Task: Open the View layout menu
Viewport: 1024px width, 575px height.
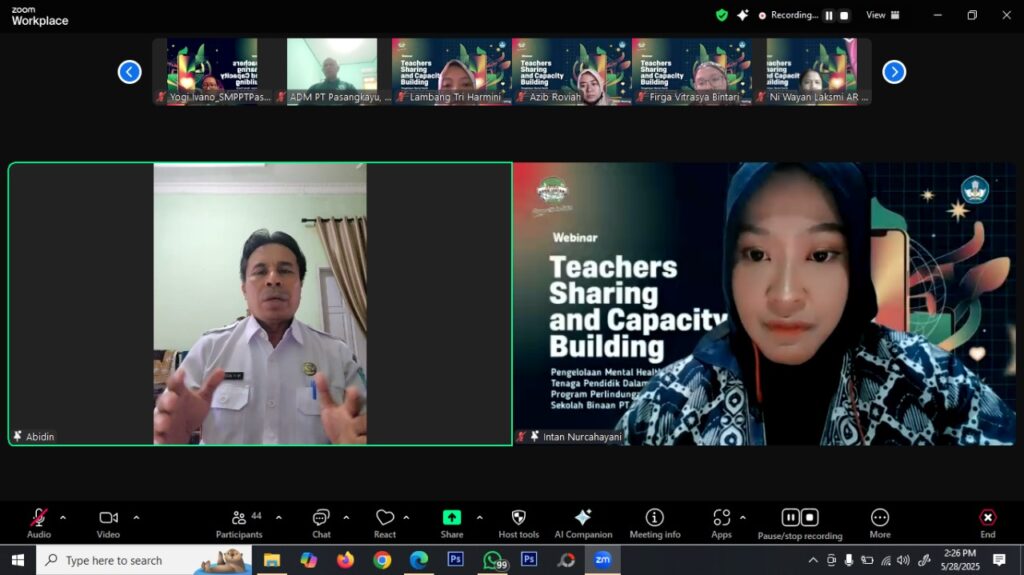Action: 882,15
